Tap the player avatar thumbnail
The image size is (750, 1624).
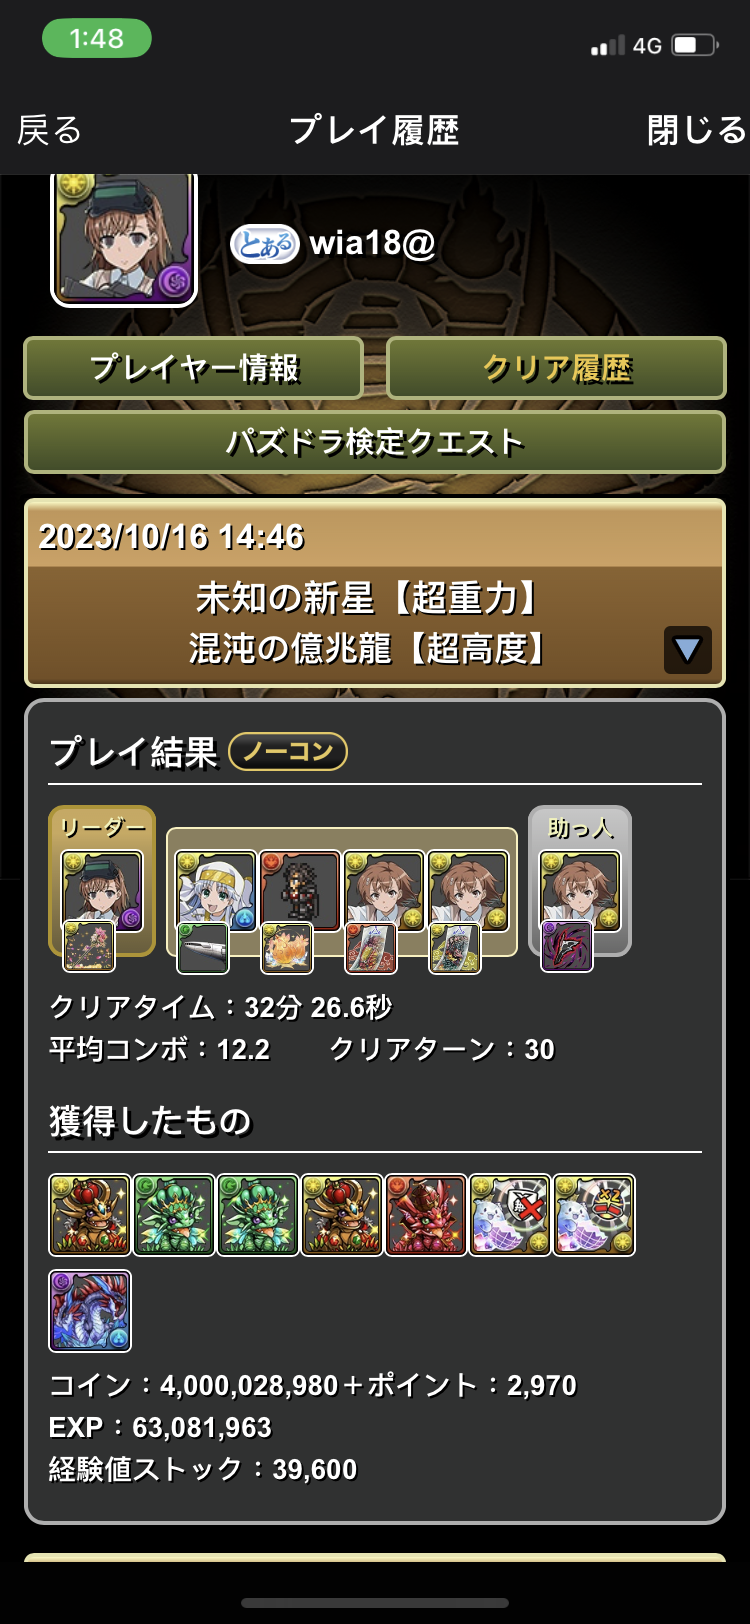click(x=124, y=238)
